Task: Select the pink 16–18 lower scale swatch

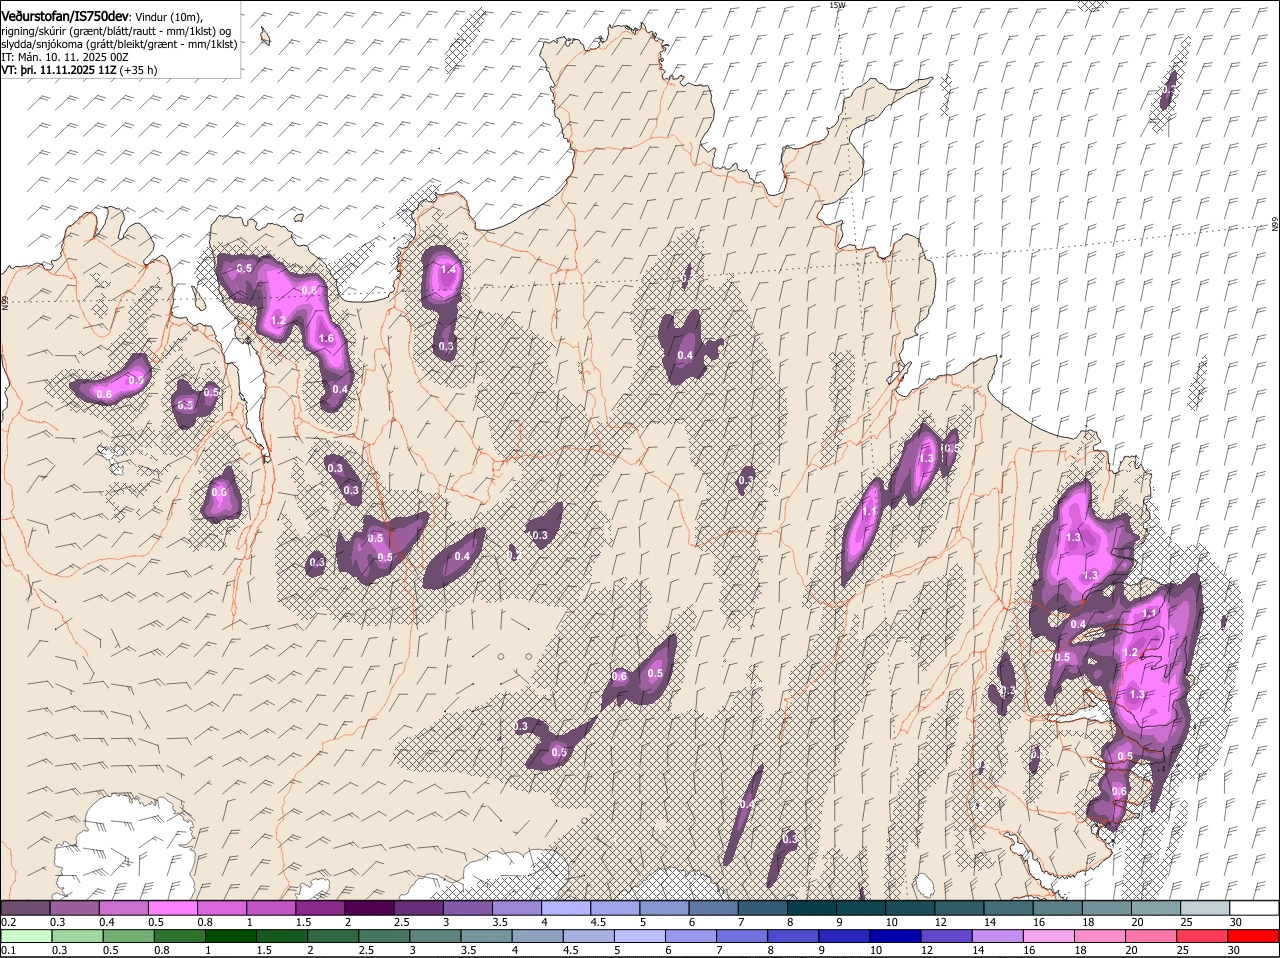Action: coord(1049,936)
